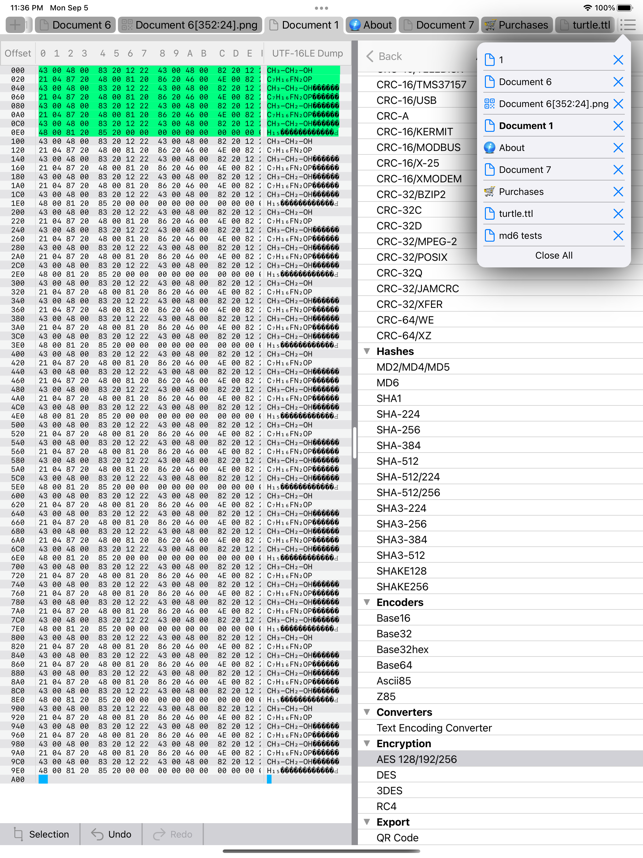Go Back in the tools panel
643x858 pixels.
coord(384,56)
